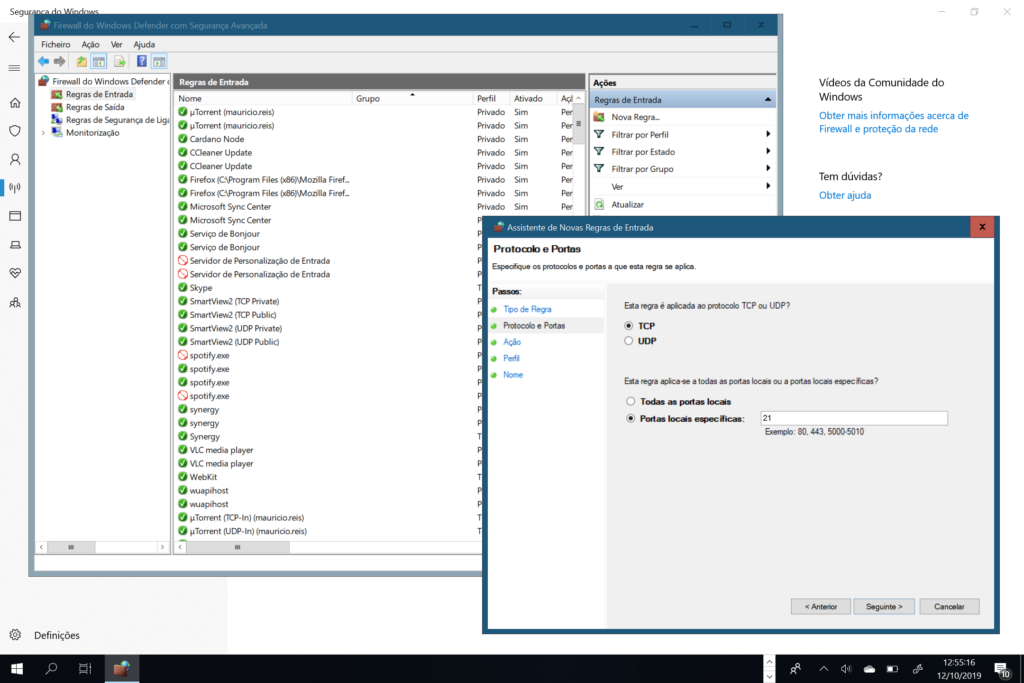Select the UDP protocol radio button

tap(629, 341)
